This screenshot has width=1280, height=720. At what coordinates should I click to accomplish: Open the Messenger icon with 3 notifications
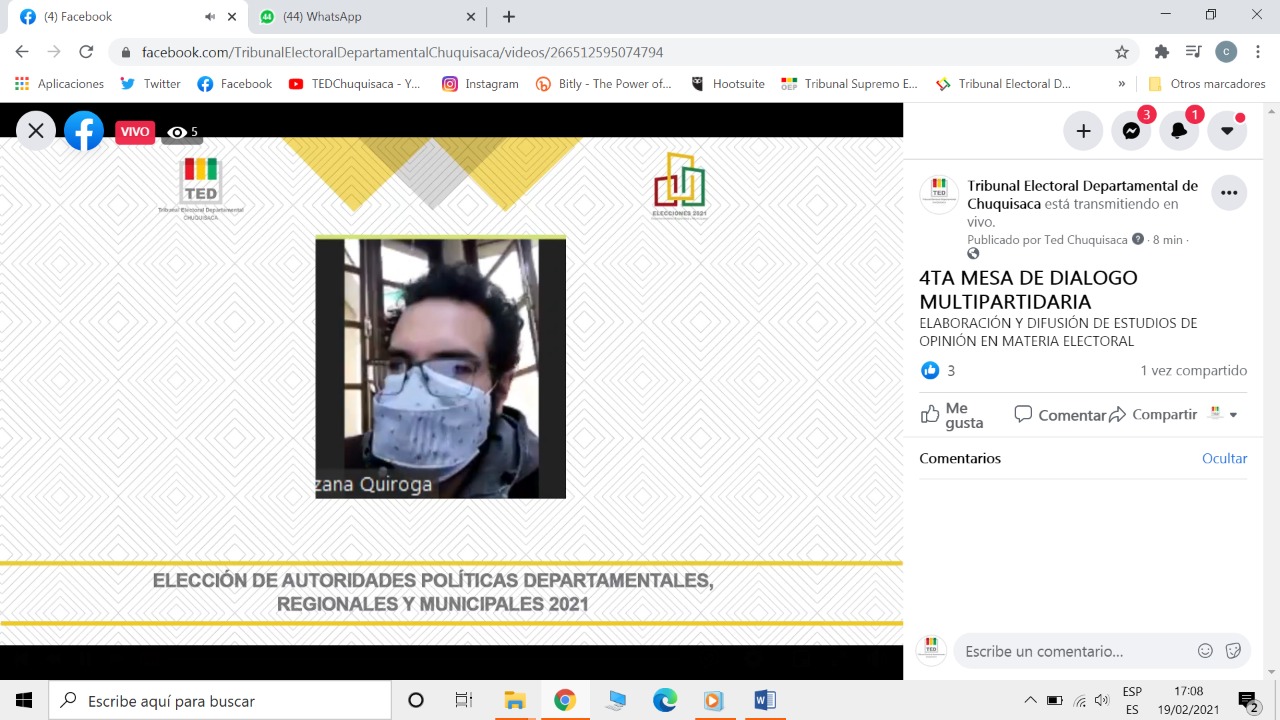point(1131,131)
